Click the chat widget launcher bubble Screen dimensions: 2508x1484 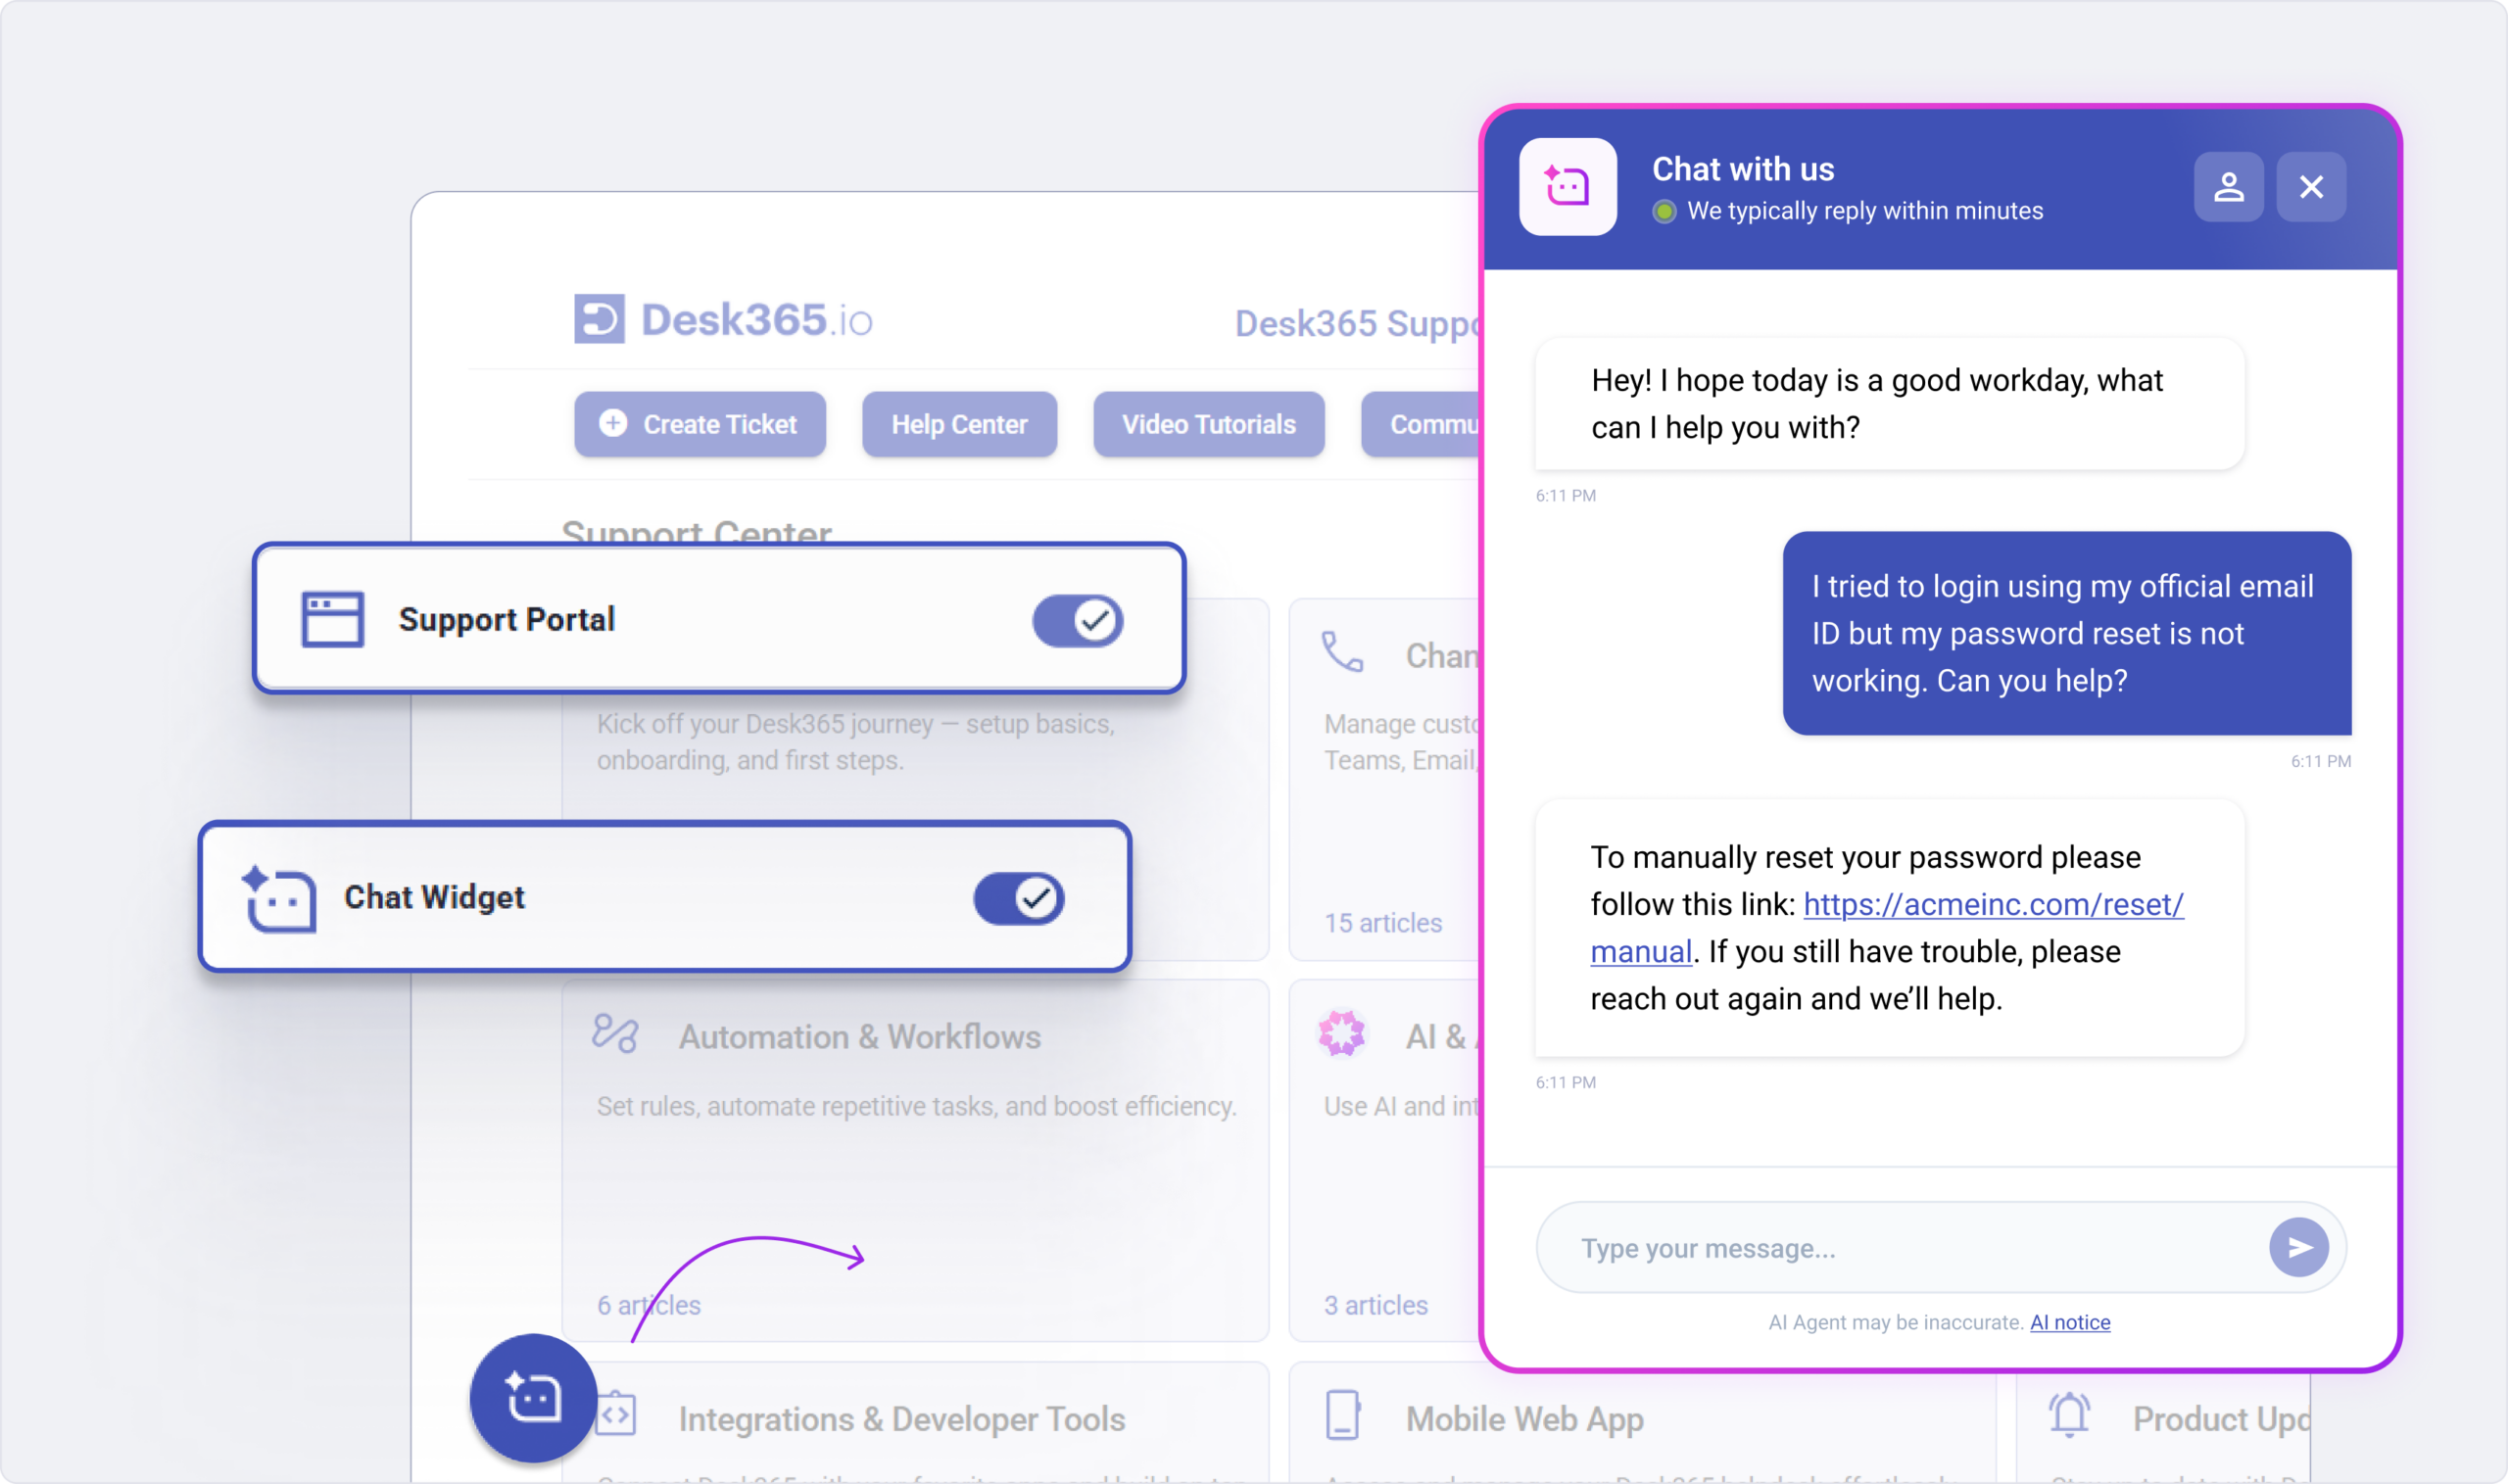pyautogui.click(x=533, y=1397)
